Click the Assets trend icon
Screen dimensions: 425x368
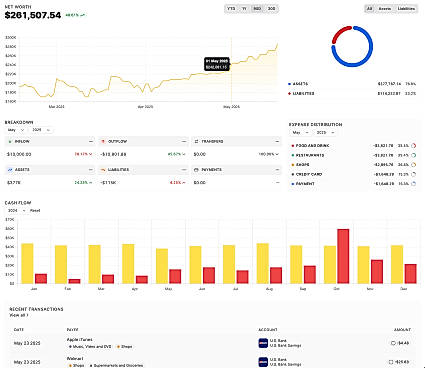tap(10, 170)
